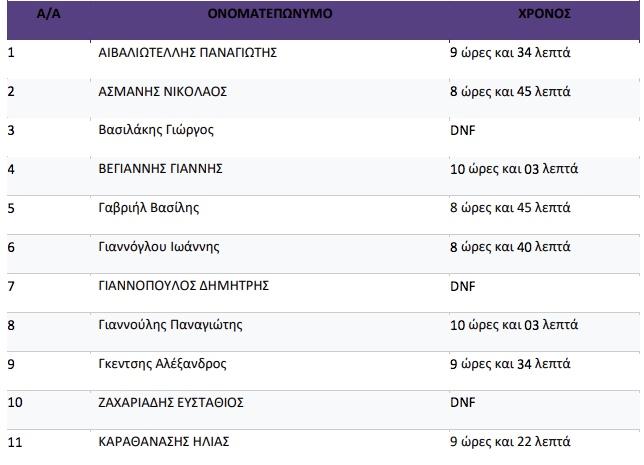Click the ΧΡΟΝΟΣ column header
Screen dimensions: 644x465
[x=544, y=14]
